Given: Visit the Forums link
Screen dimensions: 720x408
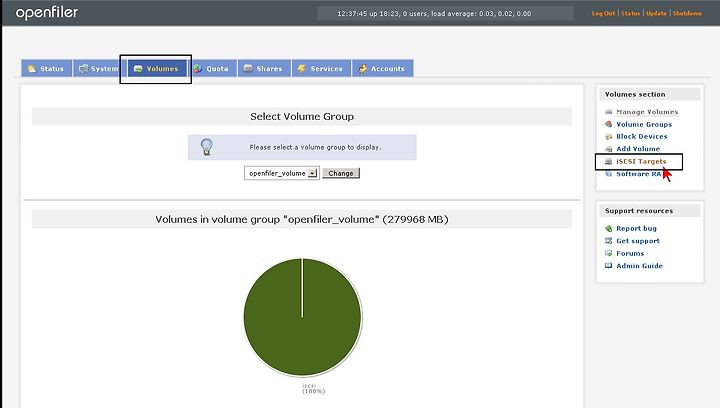Looking at the screenshot, I should (630, 253).
